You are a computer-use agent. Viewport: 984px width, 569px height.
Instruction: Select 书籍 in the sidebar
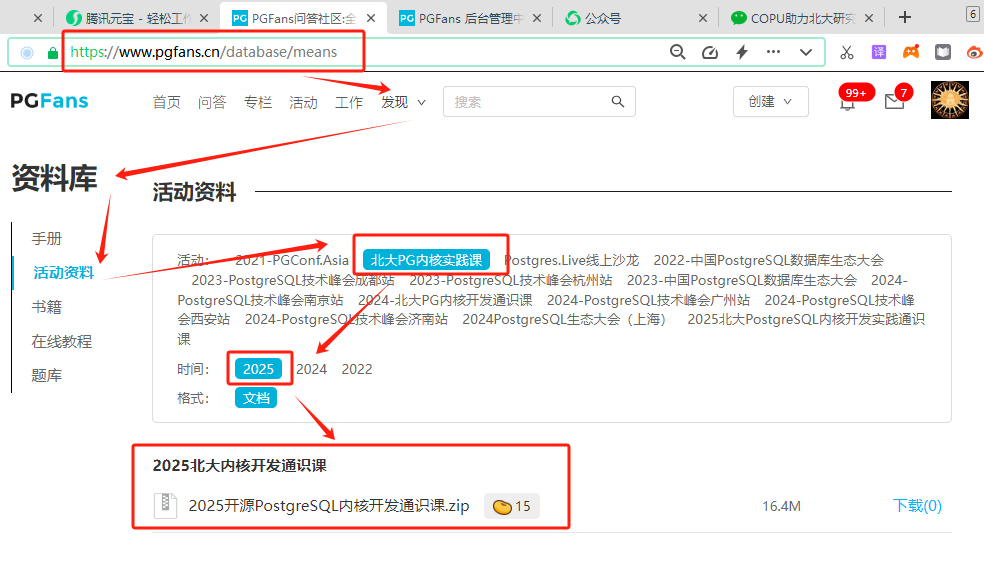click(x=47, y=307)
